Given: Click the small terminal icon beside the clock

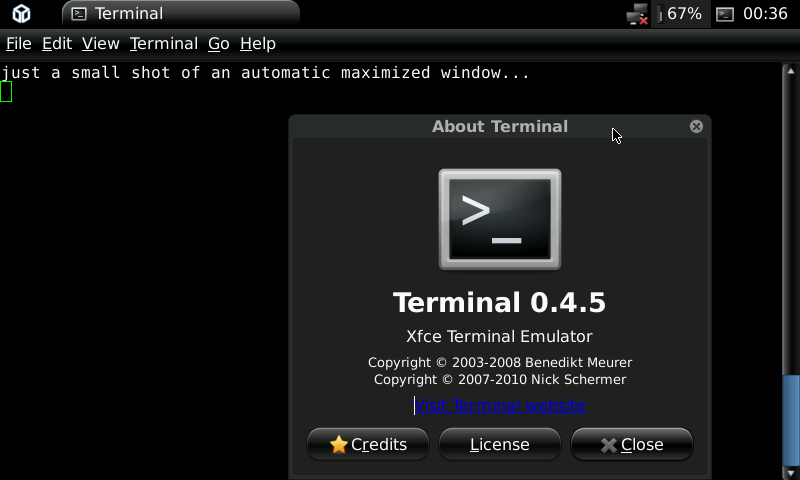Looking at the screenshot, I should pos(725,14).
